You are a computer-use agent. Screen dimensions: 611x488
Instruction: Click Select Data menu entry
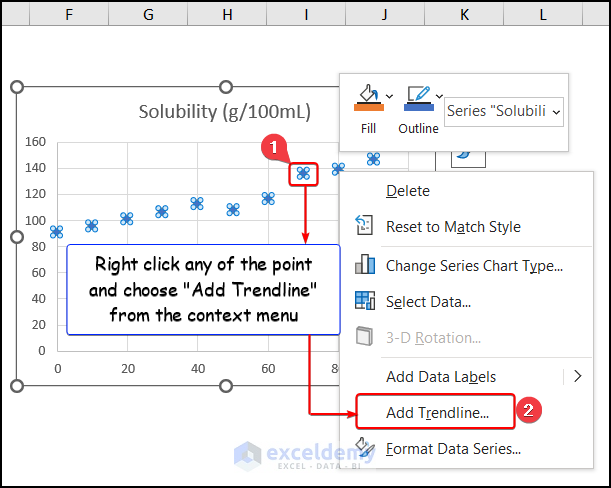428,301
